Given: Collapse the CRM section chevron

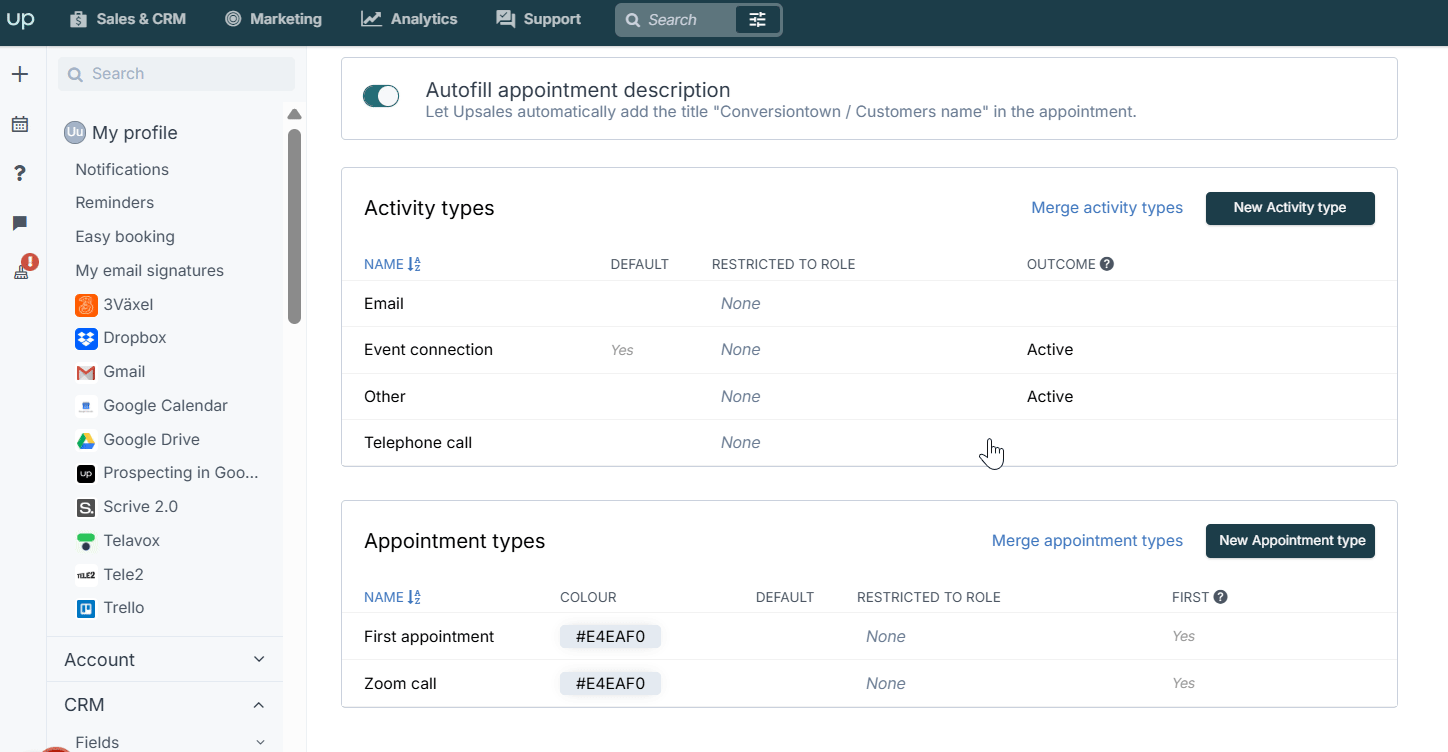Looking at the screenshot, I should pyautogui.click(x=259, y=705).
